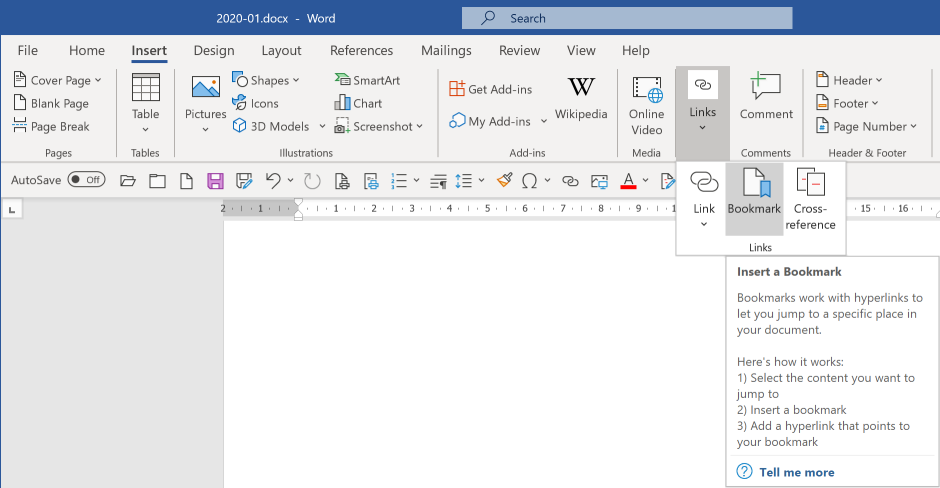The width and height of the screenshot is (940, 488).
Task: Switch to the Home tab
Action: pyautogui.click(x=87, y=50)
